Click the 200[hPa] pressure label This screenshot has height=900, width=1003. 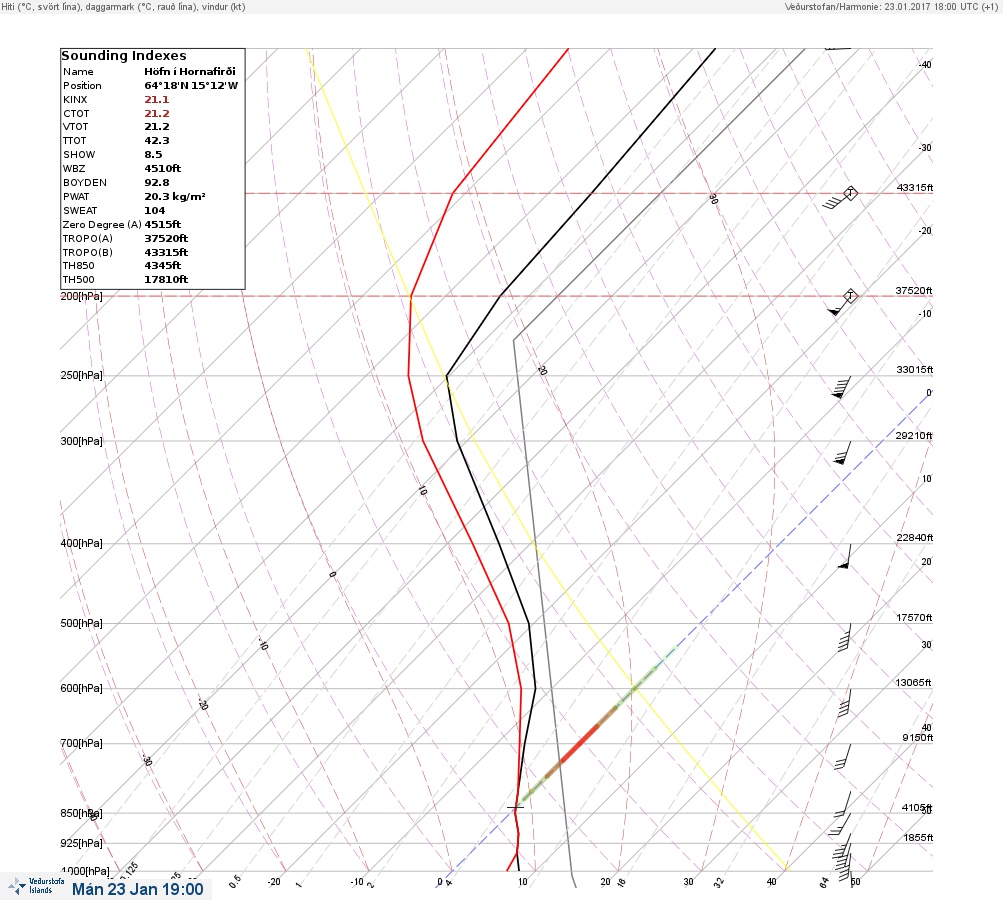[81, 296]
